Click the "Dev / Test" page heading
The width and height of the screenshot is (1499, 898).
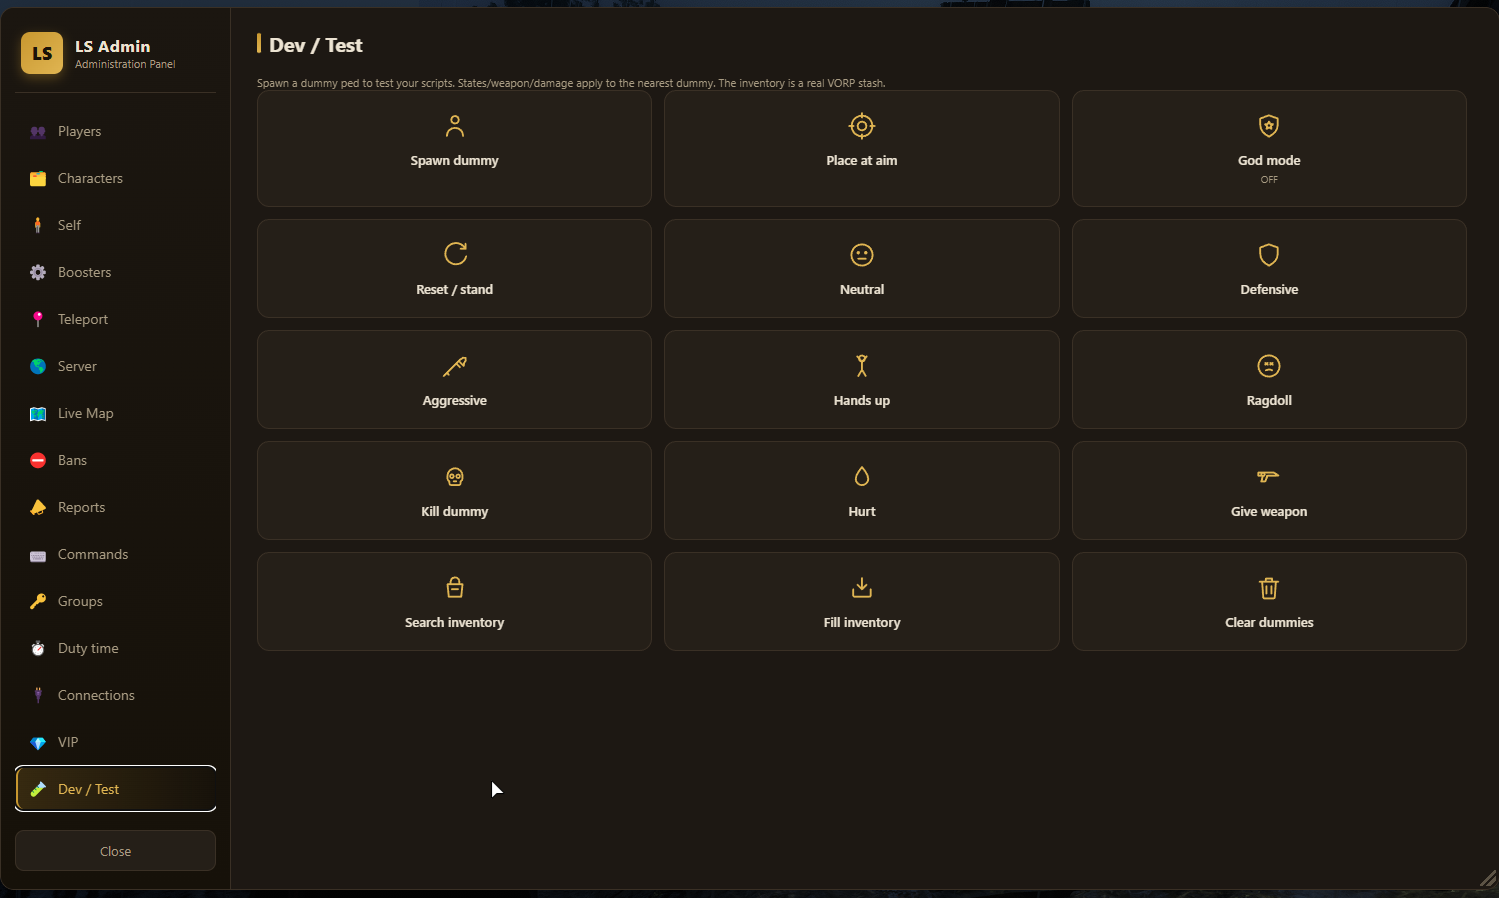[316, 45]
